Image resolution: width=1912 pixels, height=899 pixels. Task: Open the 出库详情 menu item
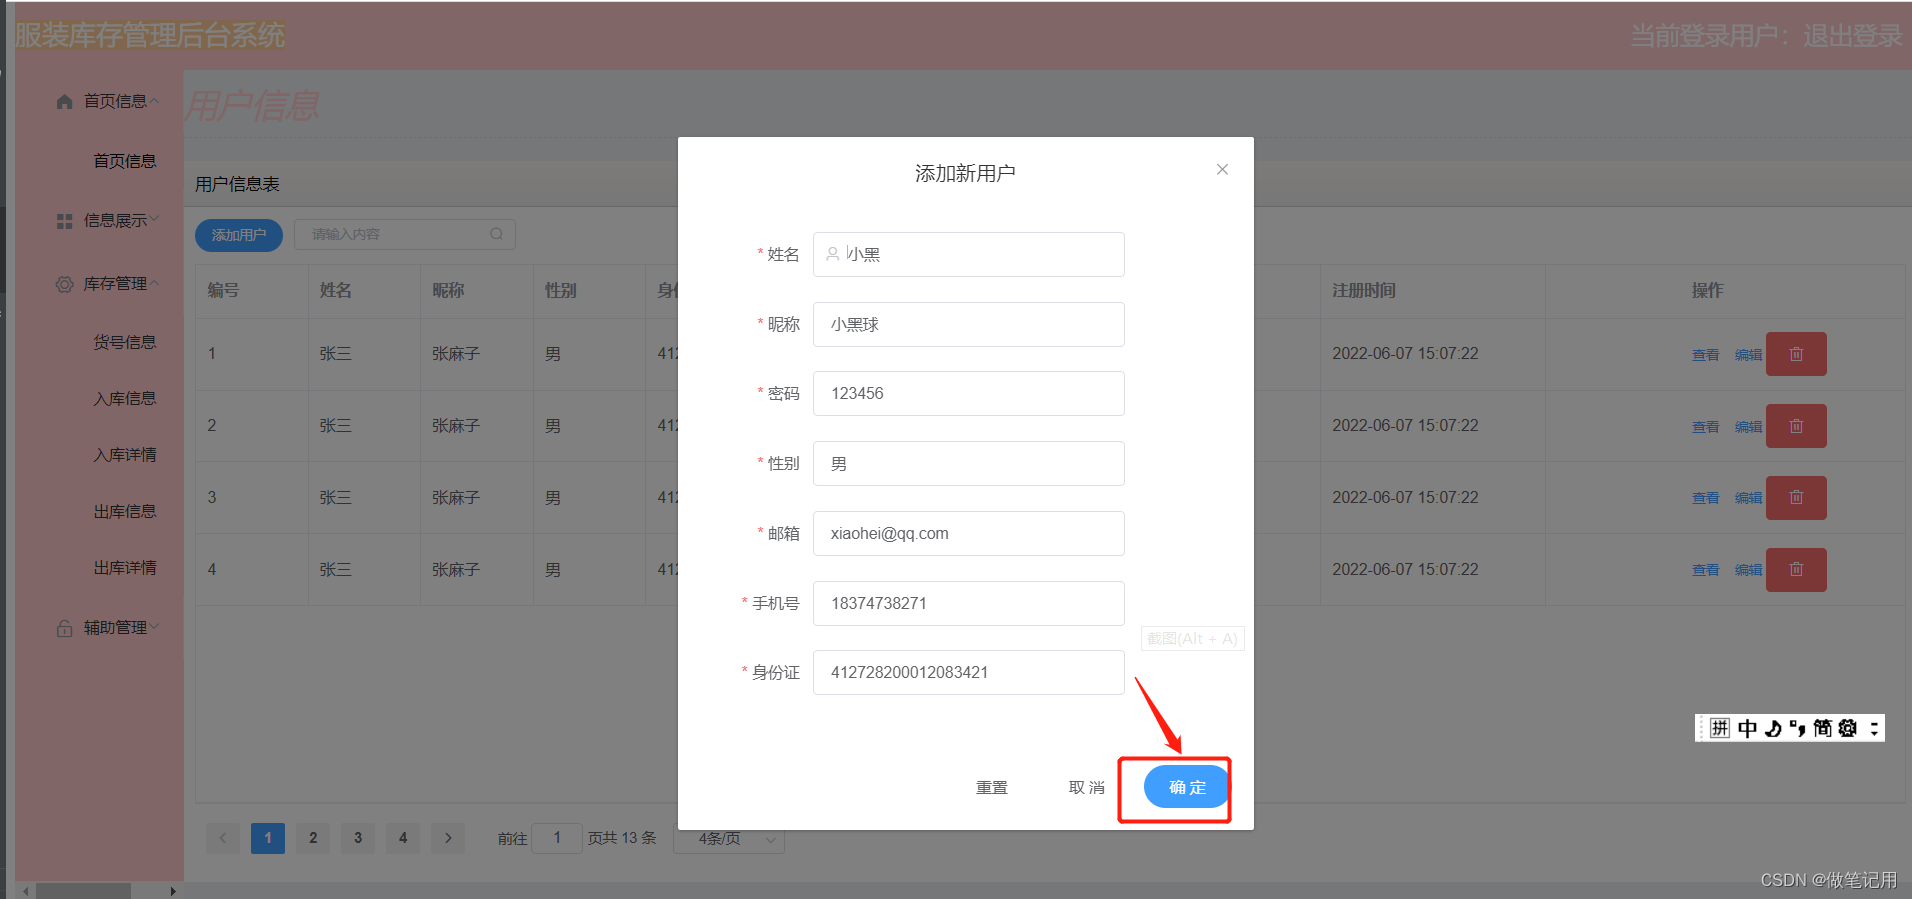coord(125,567)
